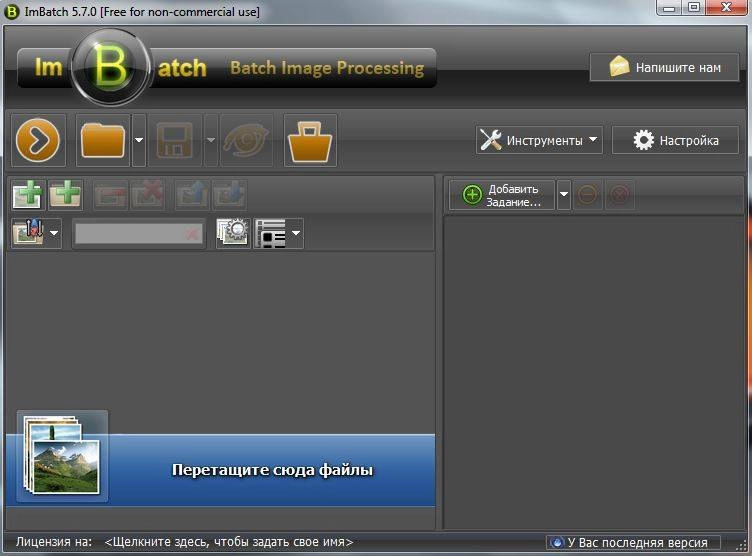Focus the image filter search field

(139, 234)
